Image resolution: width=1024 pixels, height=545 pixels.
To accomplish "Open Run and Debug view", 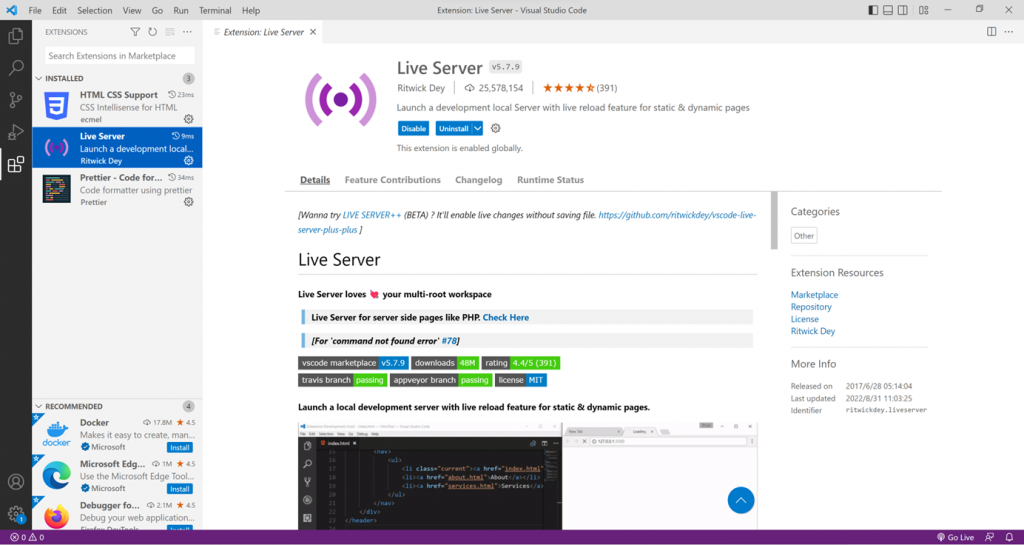I will point(16,132).
